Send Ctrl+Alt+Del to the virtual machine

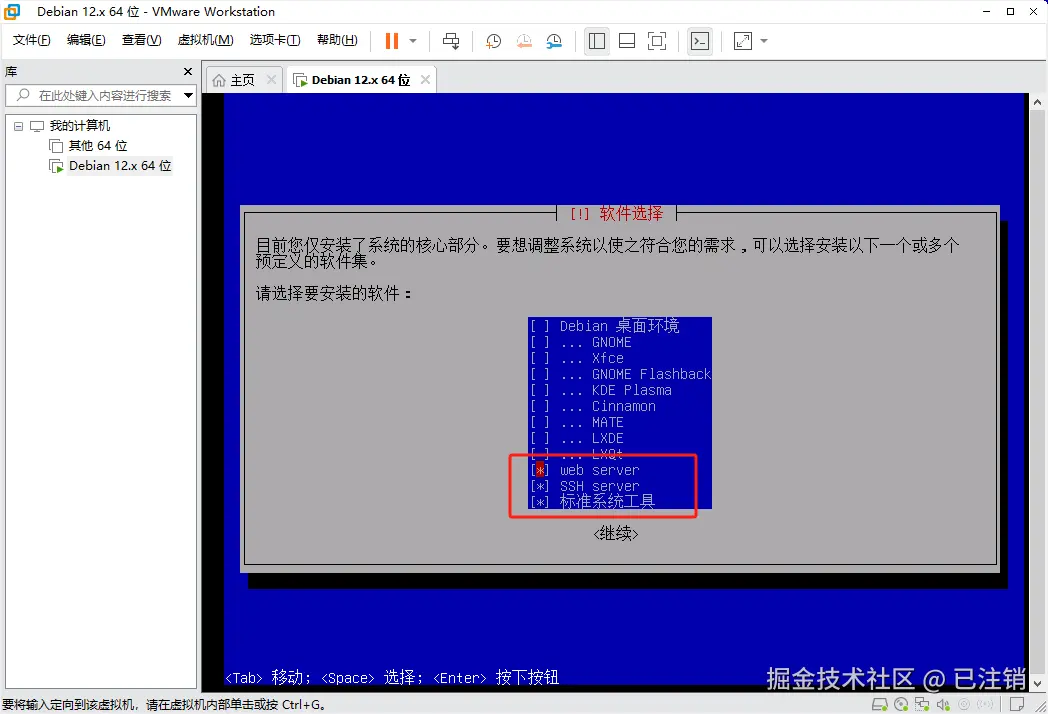(x=451, y=41)
